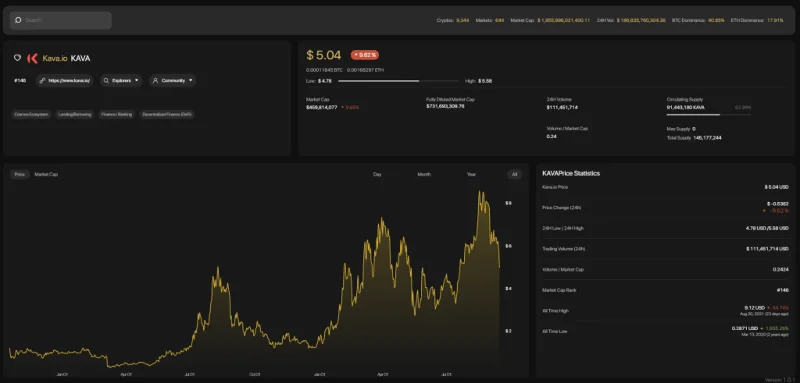This screenshot has height=383, width=800.
Task: Select the Lending/Borrowing tag
Action: click(74, 115)
